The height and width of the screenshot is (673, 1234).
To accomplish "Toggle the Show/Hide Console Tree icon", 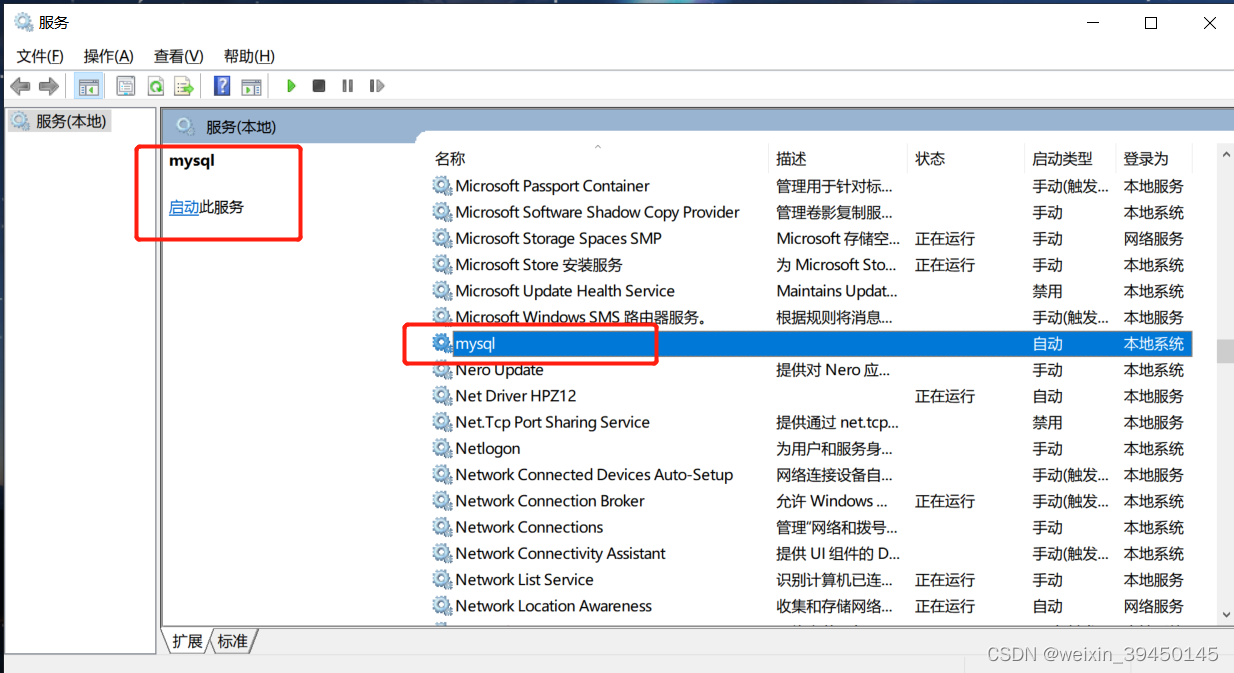I will (x=88, y=86).
